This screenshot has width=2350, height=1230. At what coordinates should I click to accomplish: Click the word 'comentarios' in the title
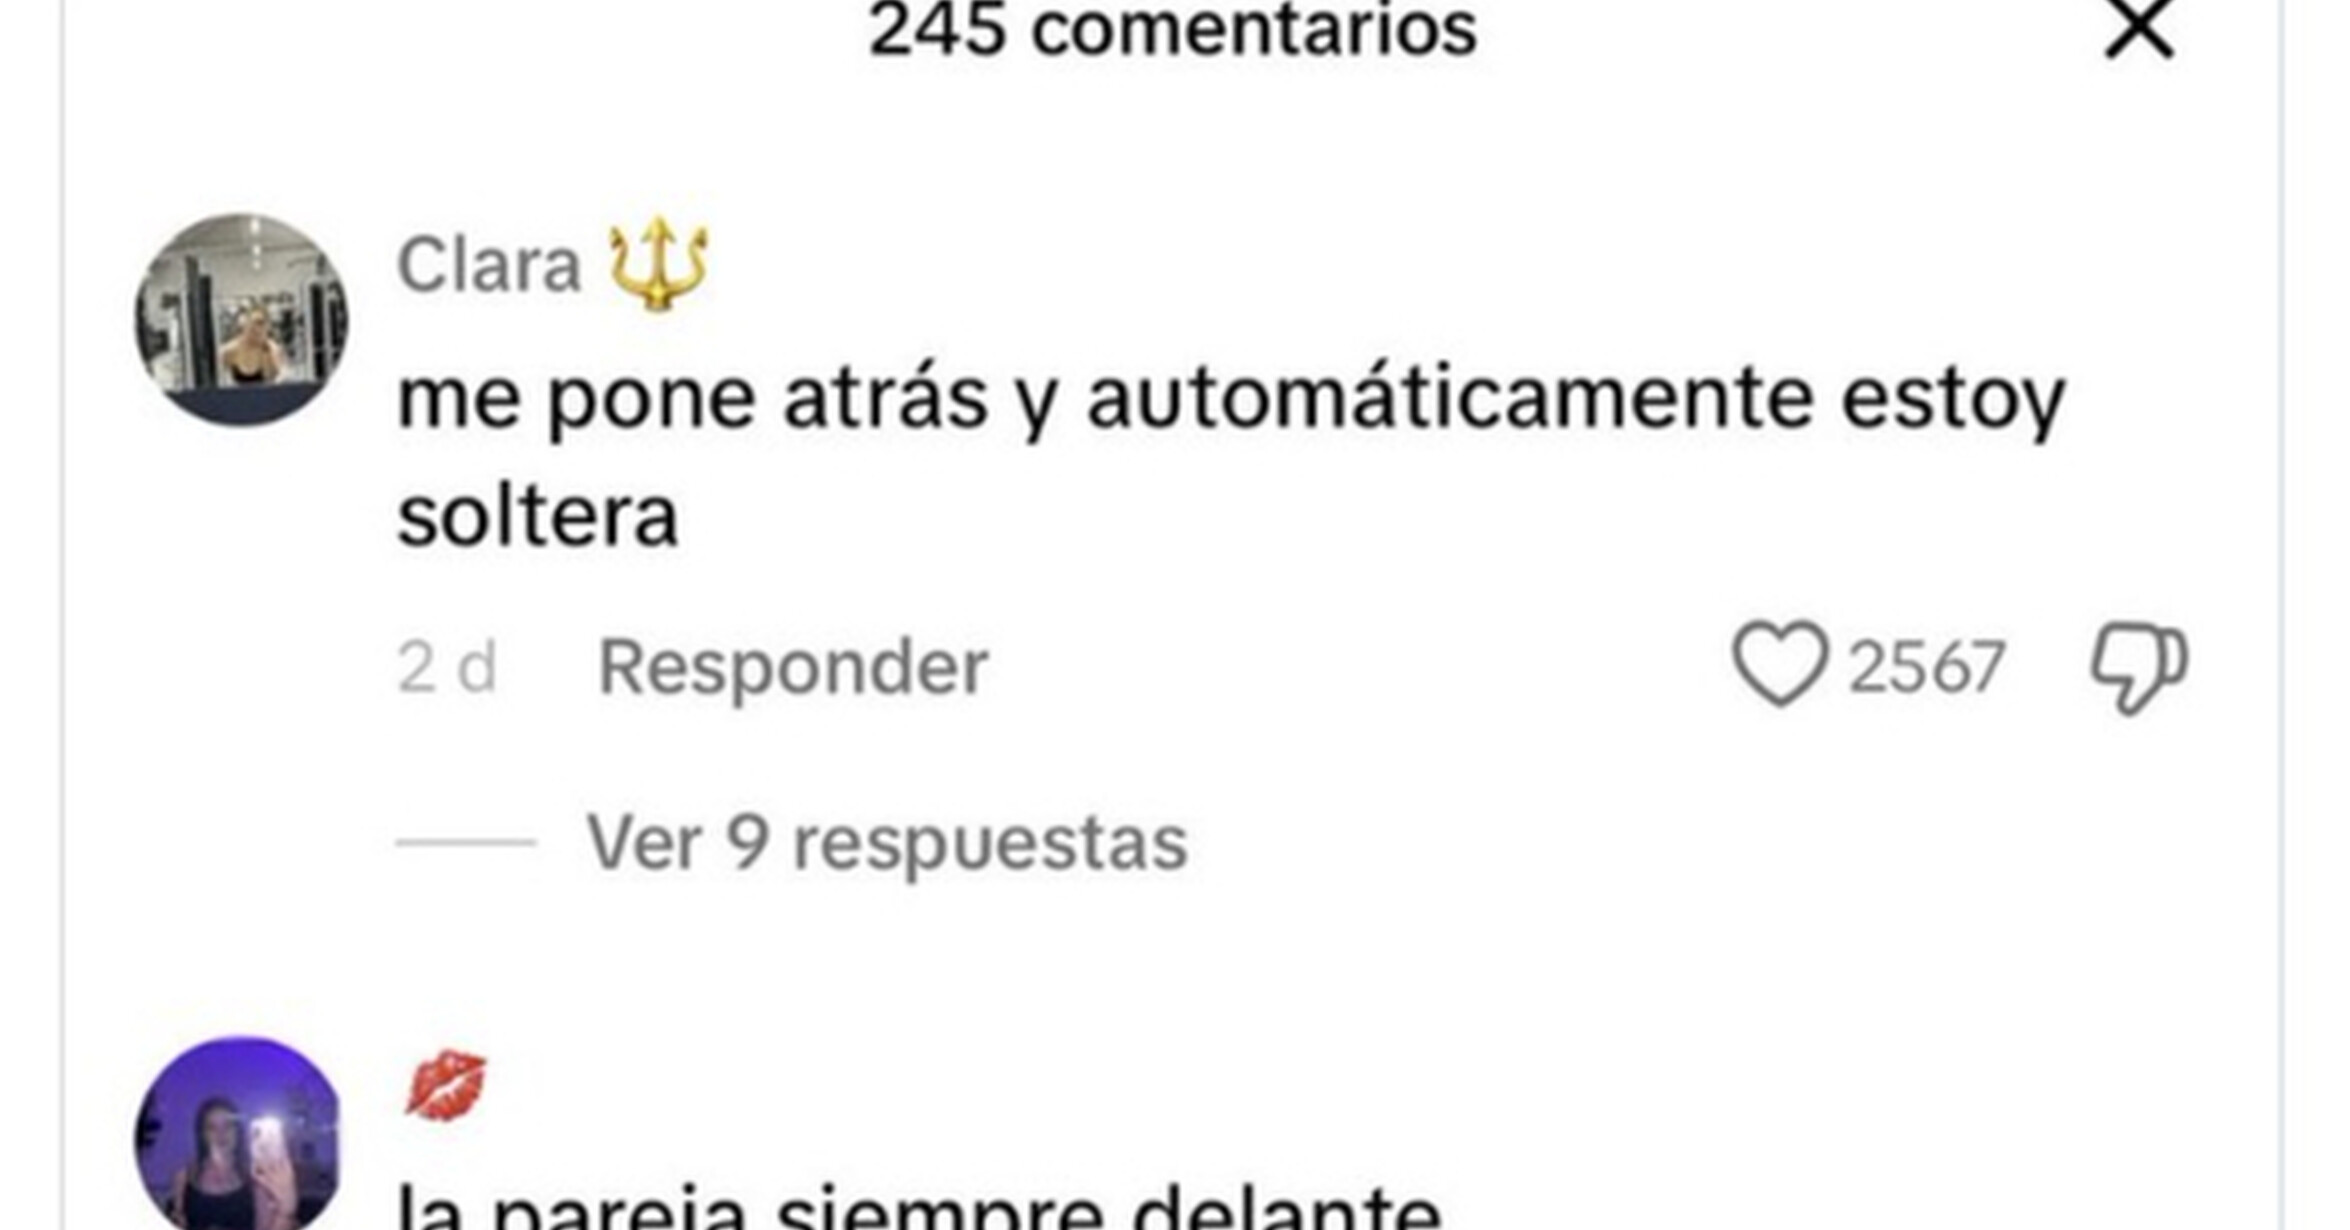(1254, 30)
